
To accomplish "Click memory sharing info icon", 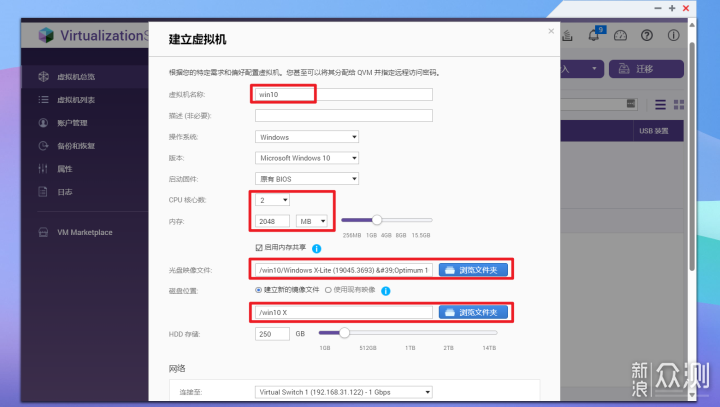I will click(x=316, y=249).
